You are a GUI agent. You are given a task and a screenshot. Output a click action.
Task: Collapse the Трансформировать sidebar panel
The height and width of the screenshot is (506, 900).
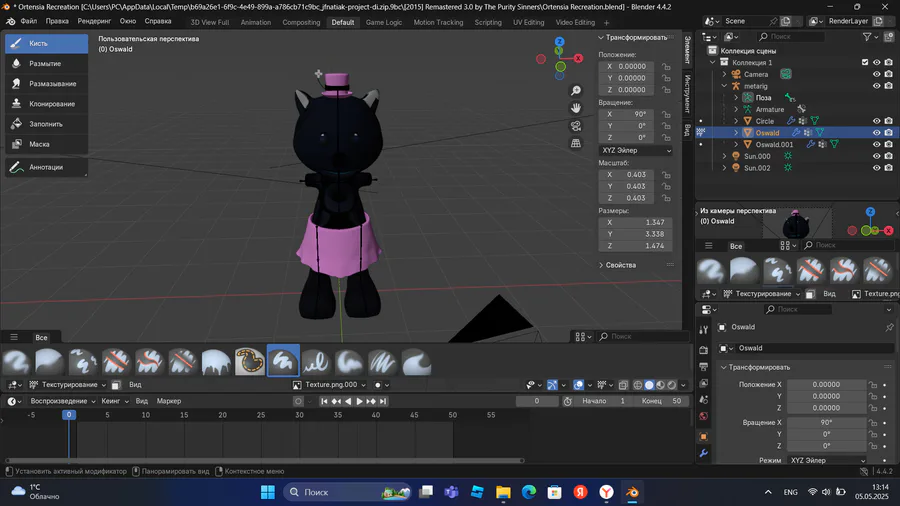(x=633, y=37)
